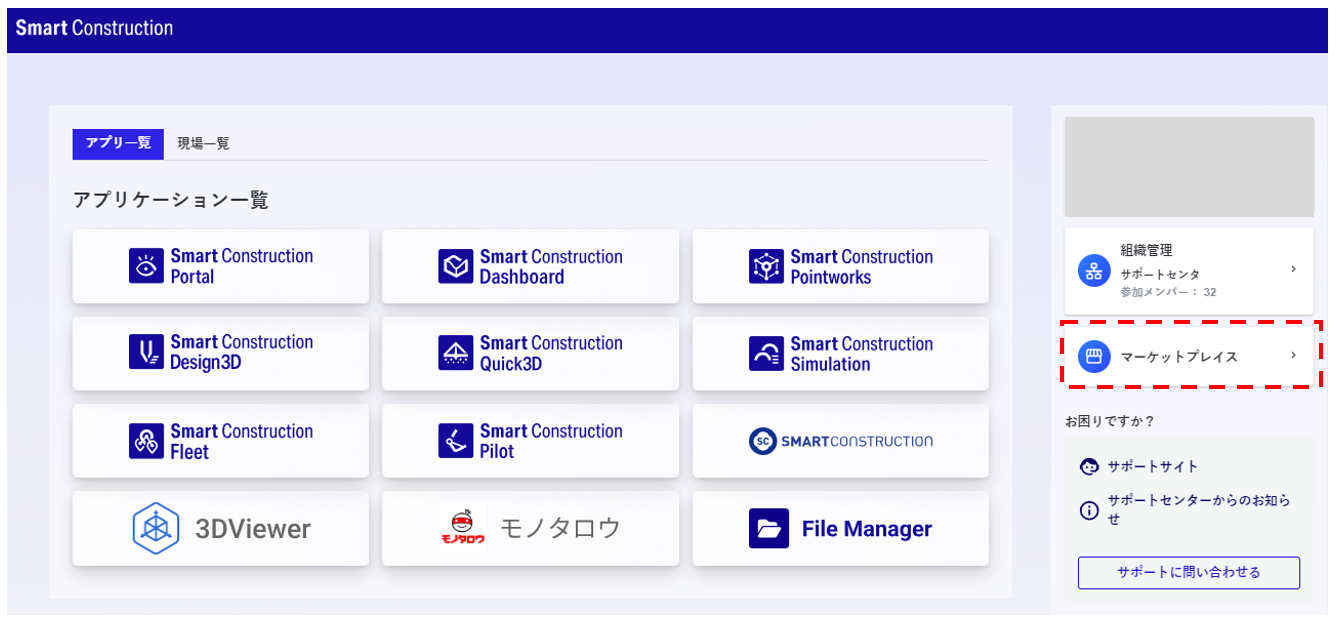Click the Smart Construction Dashboard label text

pyautogui.click(x=551, y=267)
